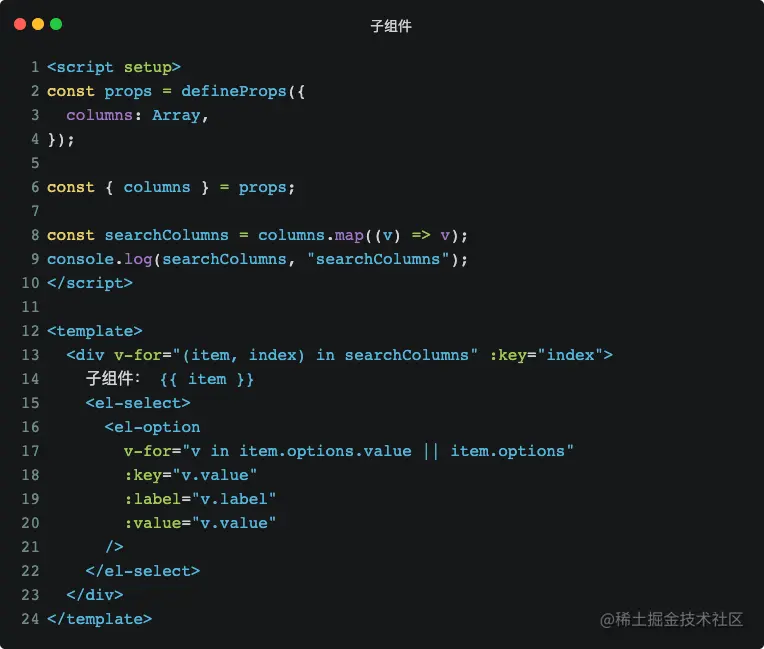The image size is (764, 649).
Task: Click 'item.options.value' on line 17
Action: (x=325, y=451)
